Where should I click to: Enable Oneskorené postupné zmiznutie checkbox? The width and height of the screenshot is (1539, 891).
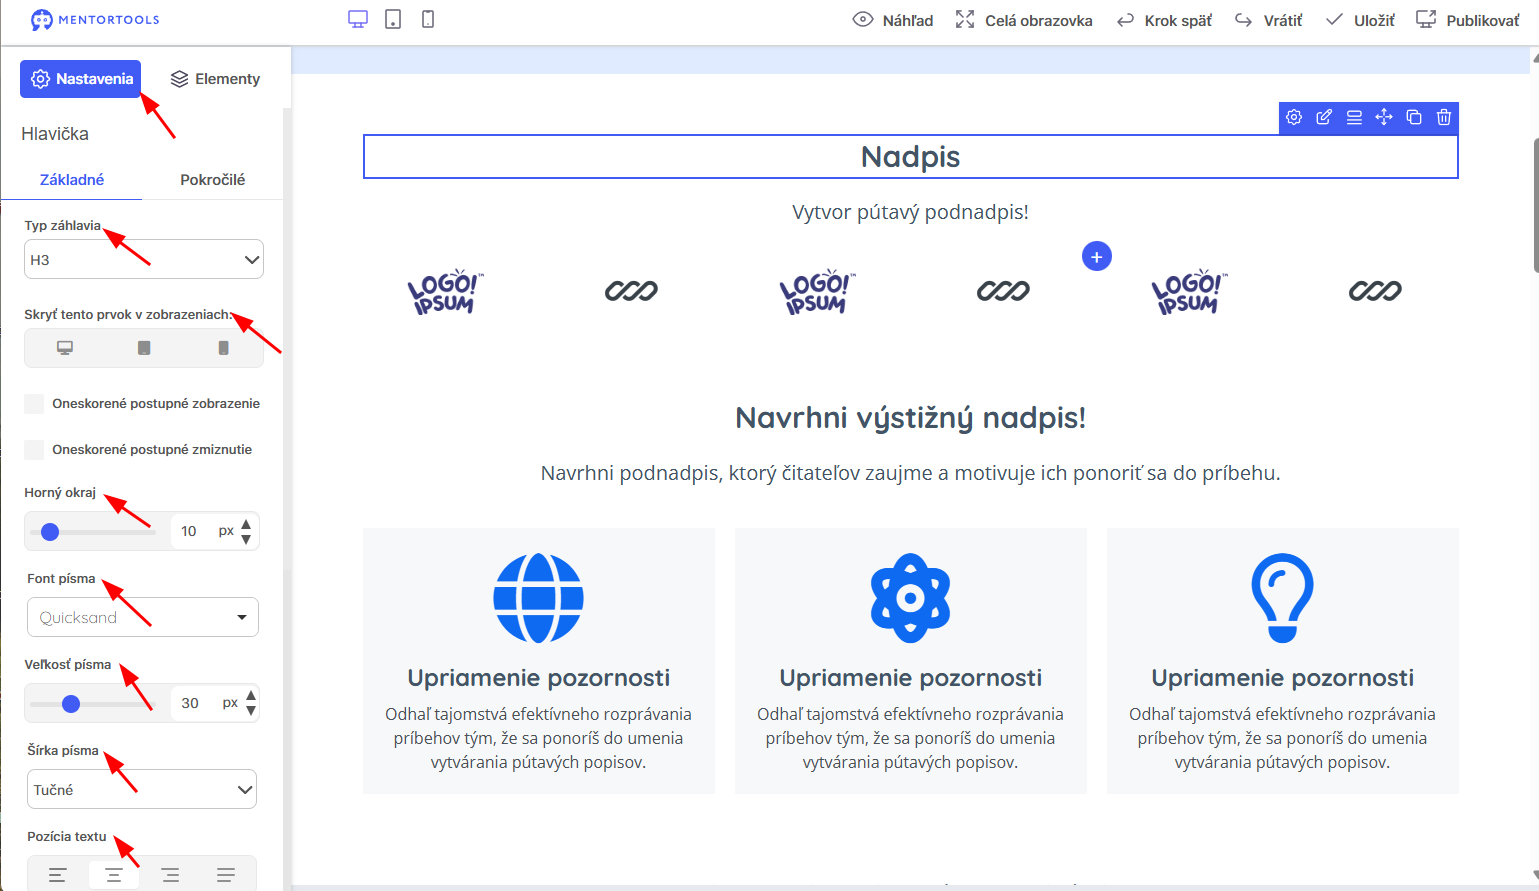click(x=34, y=450)
